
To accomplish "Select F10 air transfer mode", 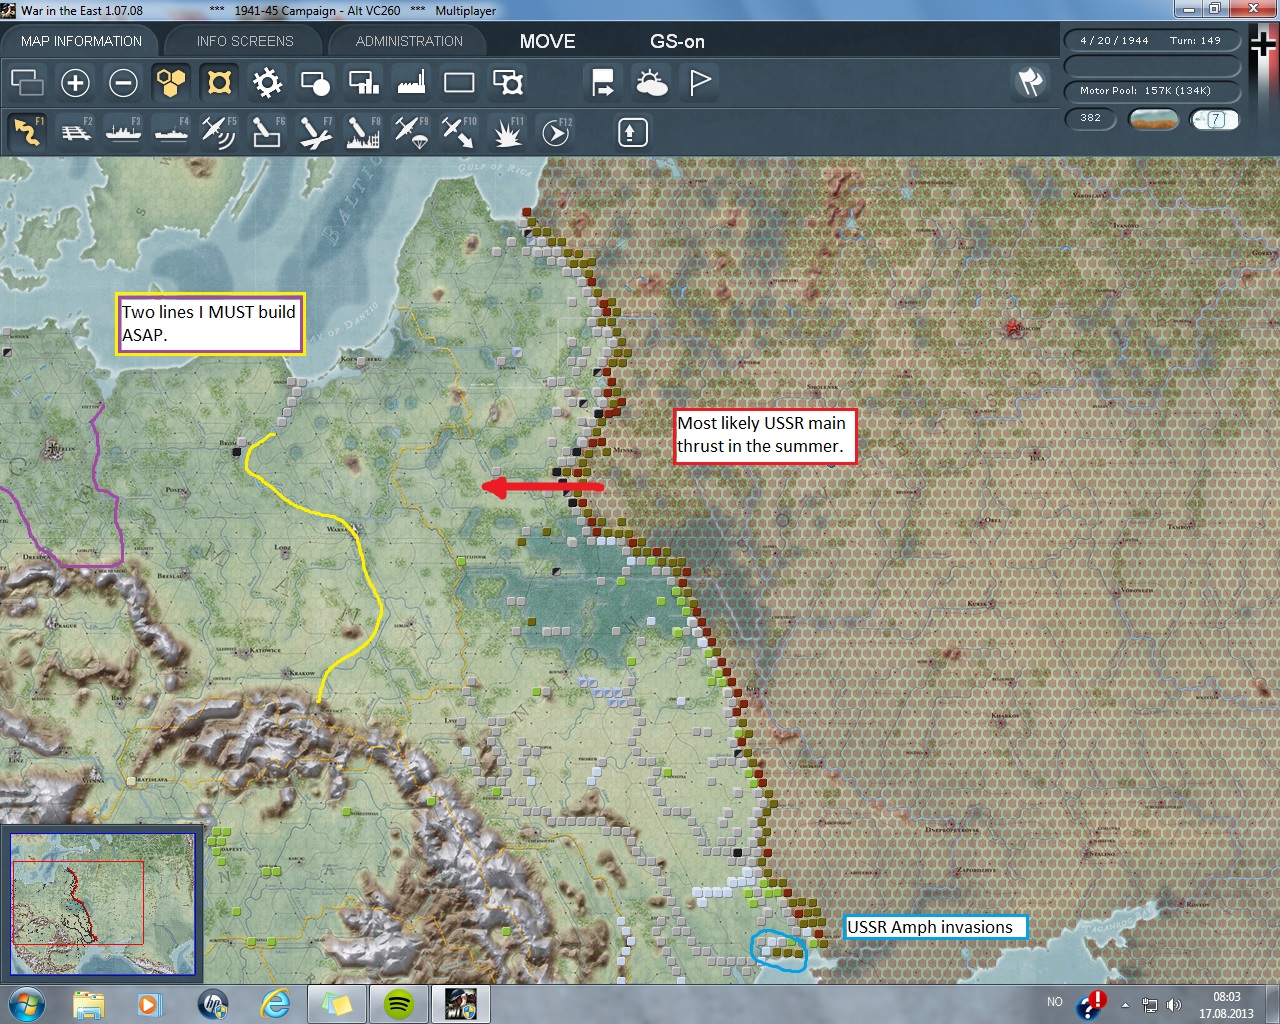I will [459, 132].
